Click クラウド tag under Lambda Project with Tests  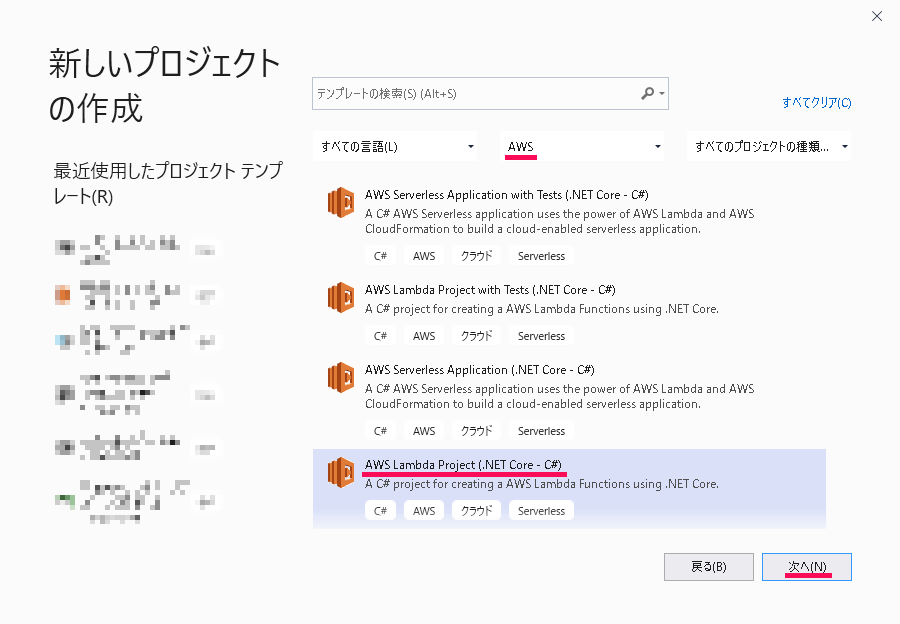476,336
